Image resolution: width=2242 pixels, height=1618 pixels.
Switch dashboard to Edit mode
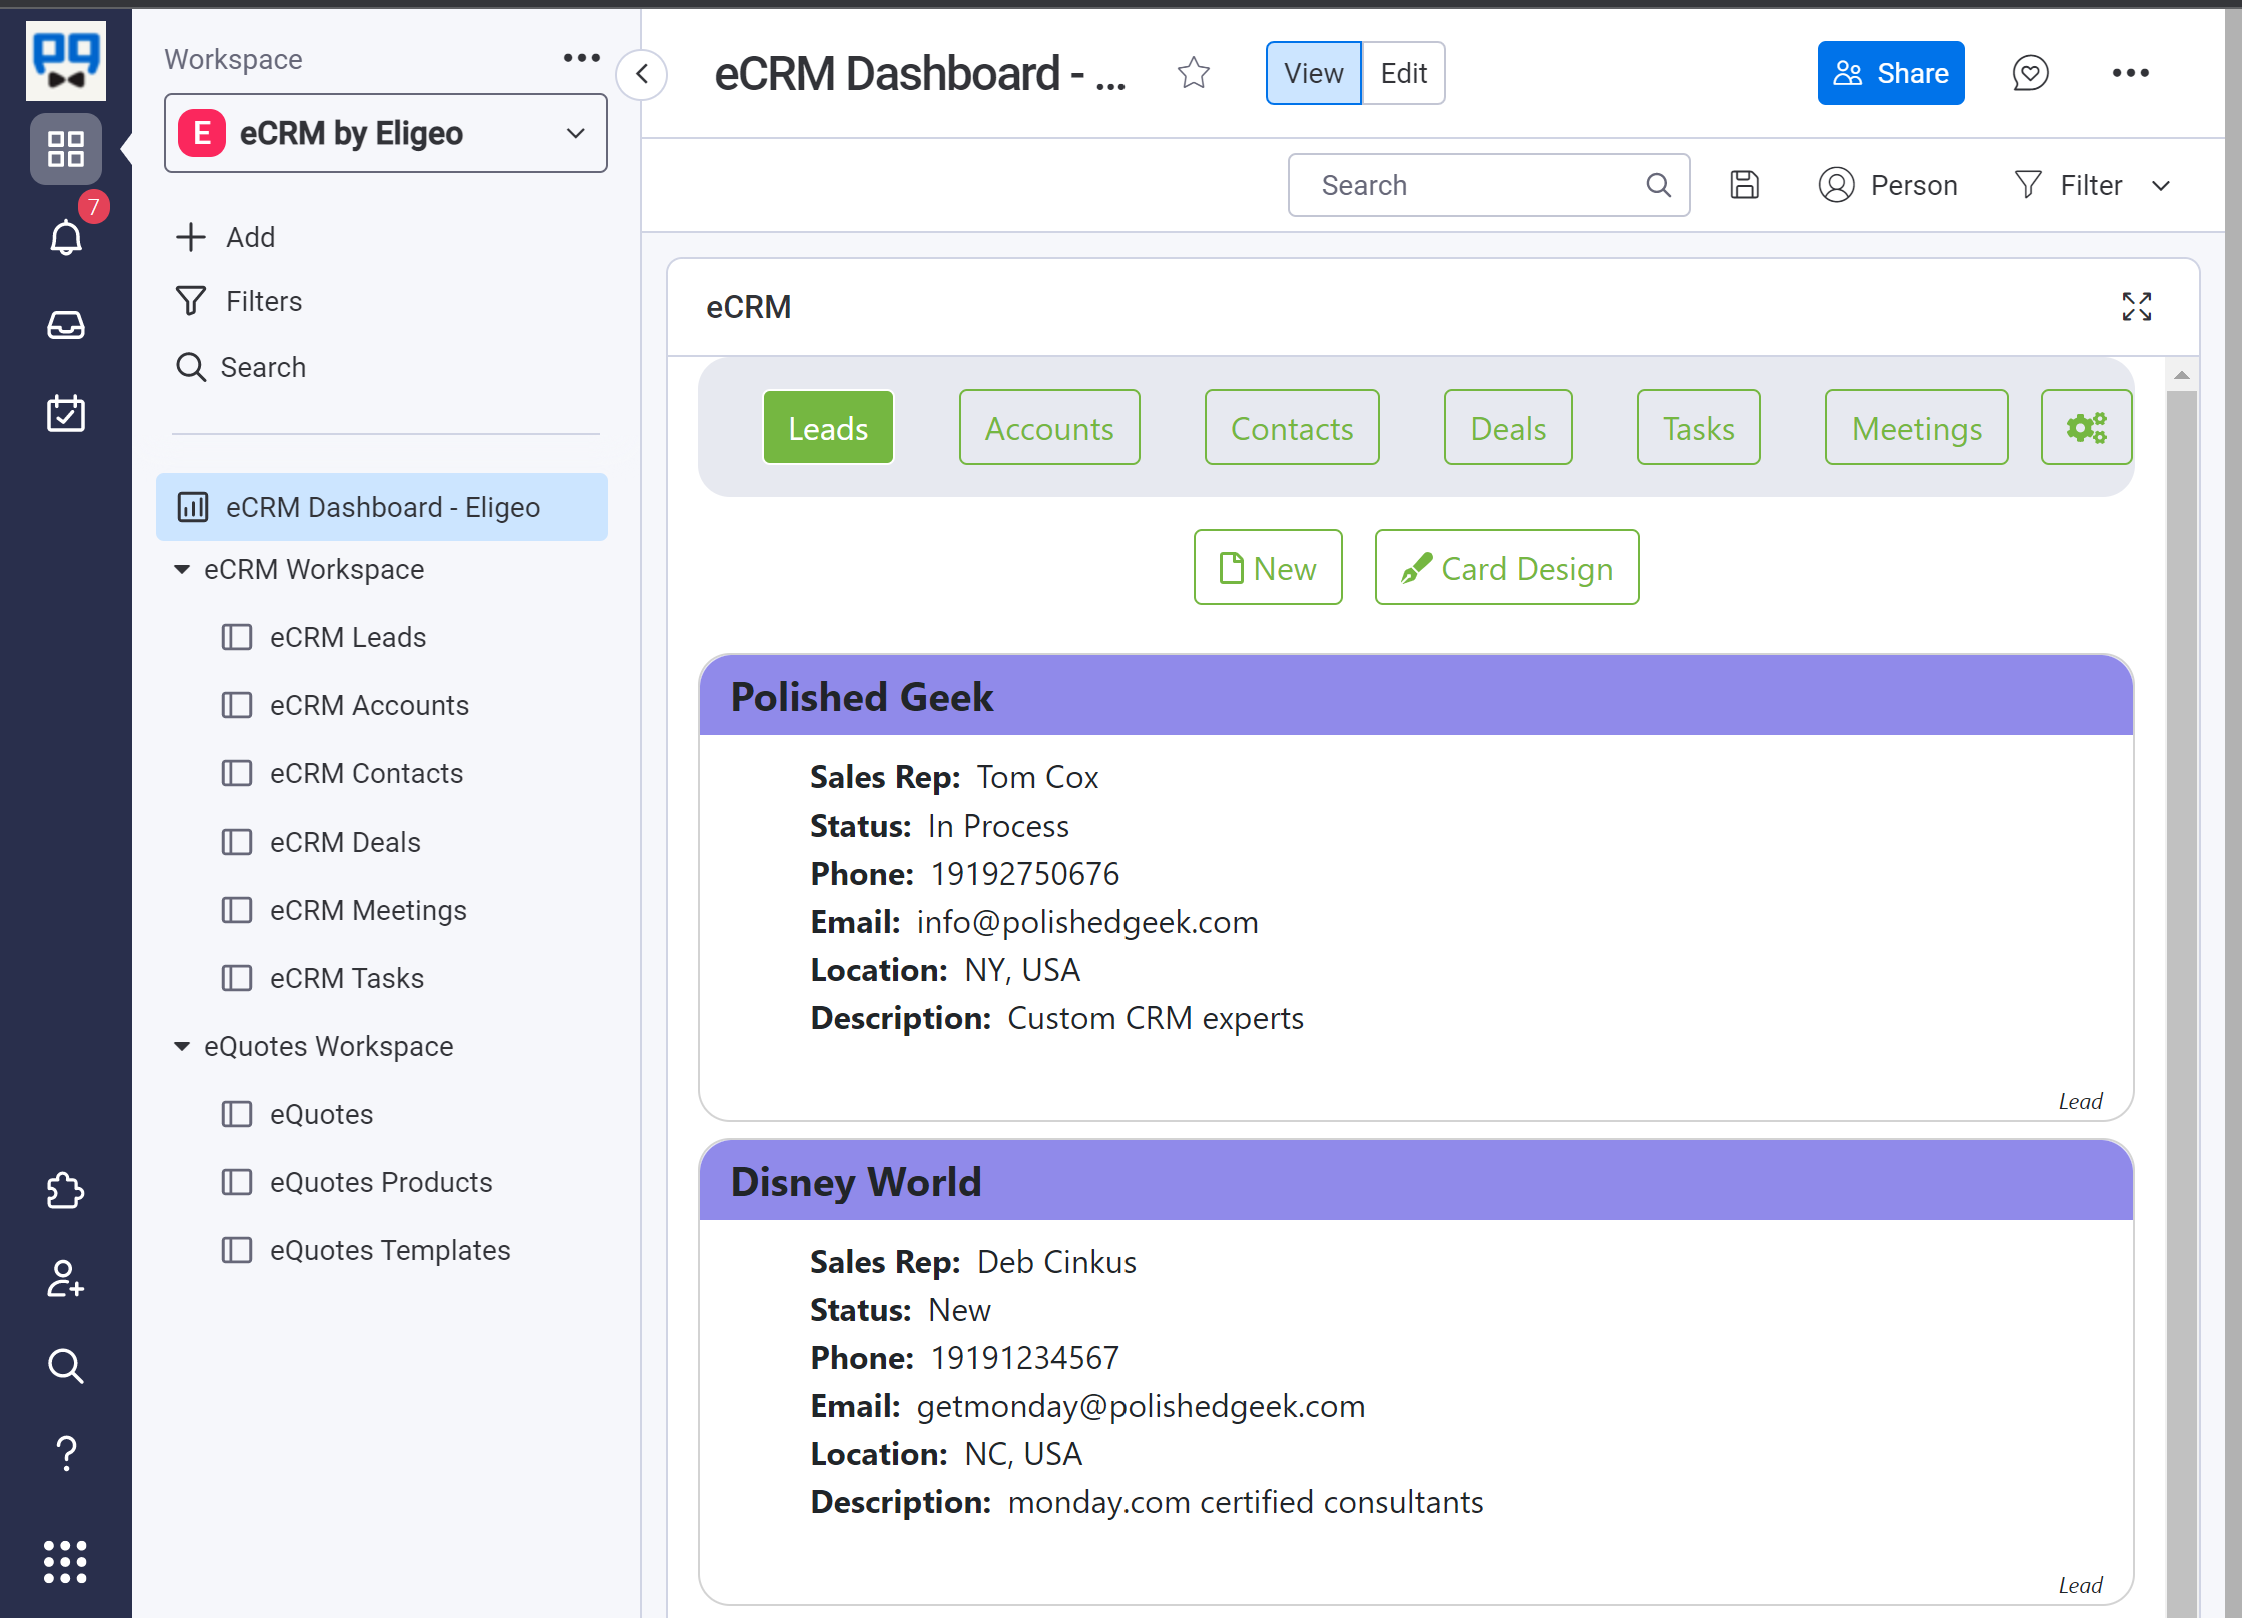1403,73
